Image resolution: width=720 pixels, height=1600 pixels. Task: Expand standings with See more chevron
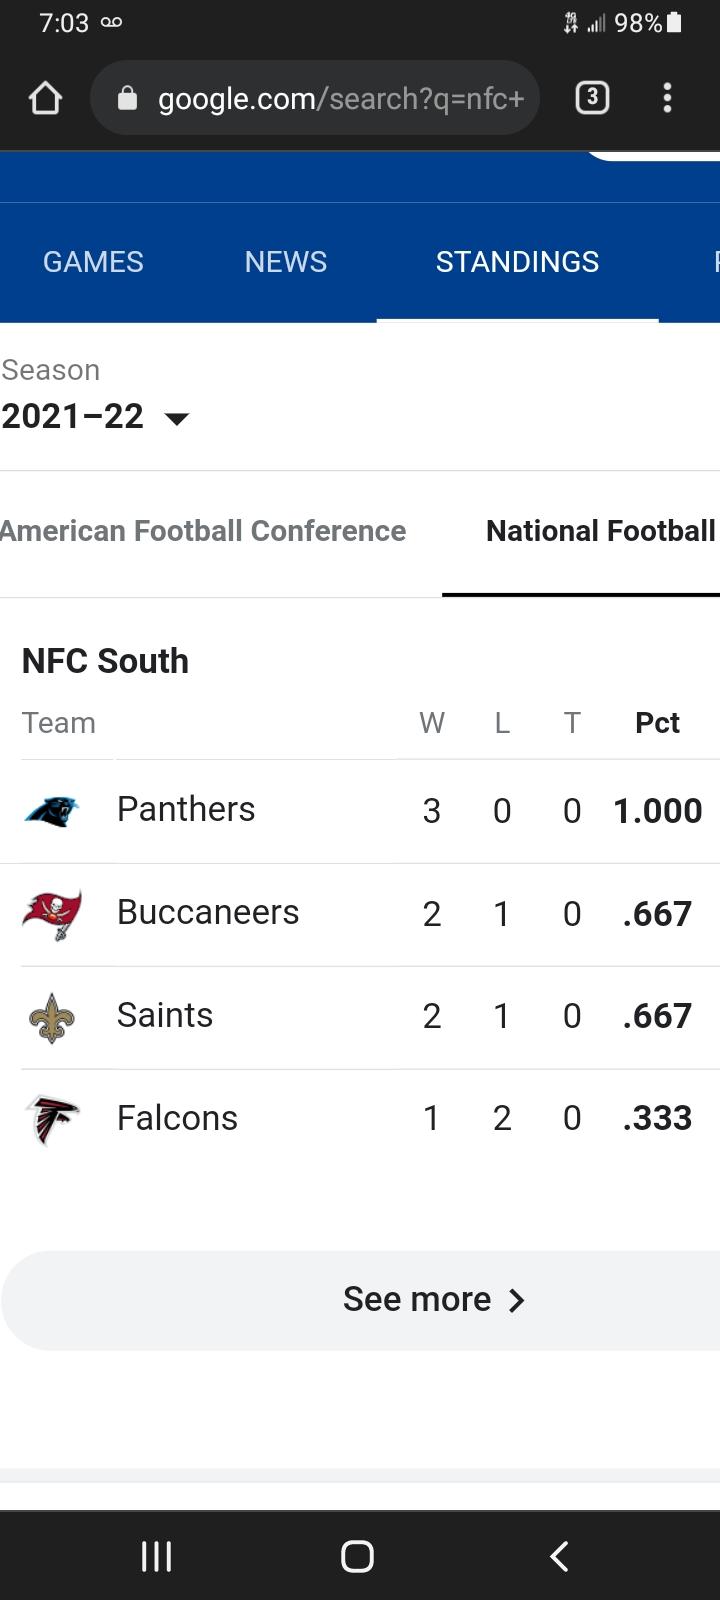(432, 1300)
